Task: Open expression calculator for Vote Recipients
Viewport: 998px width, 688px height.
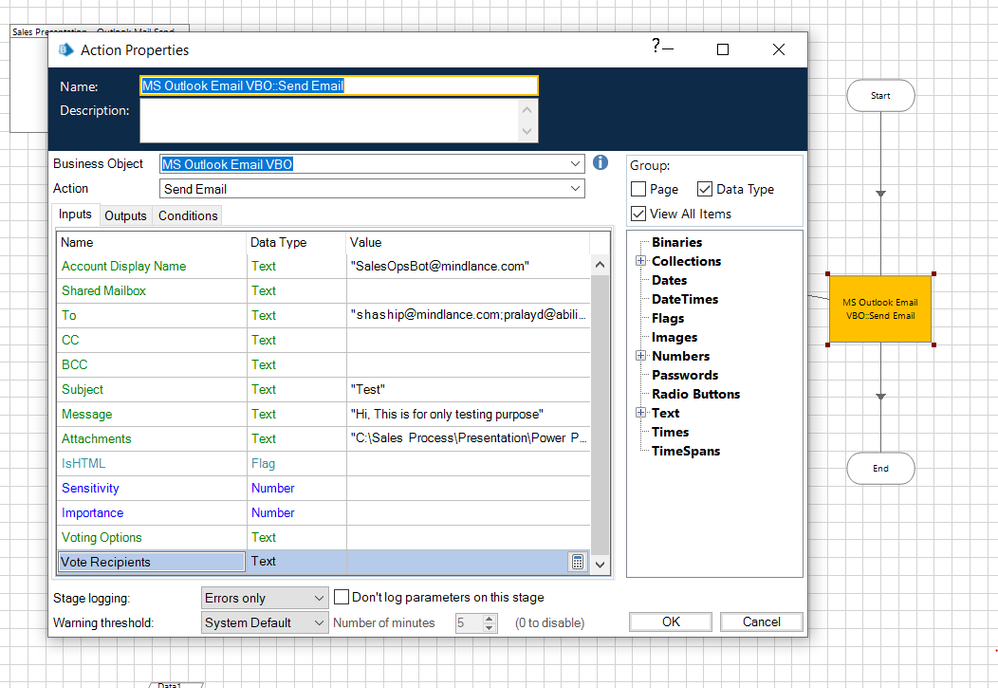Action: [577, 562]
